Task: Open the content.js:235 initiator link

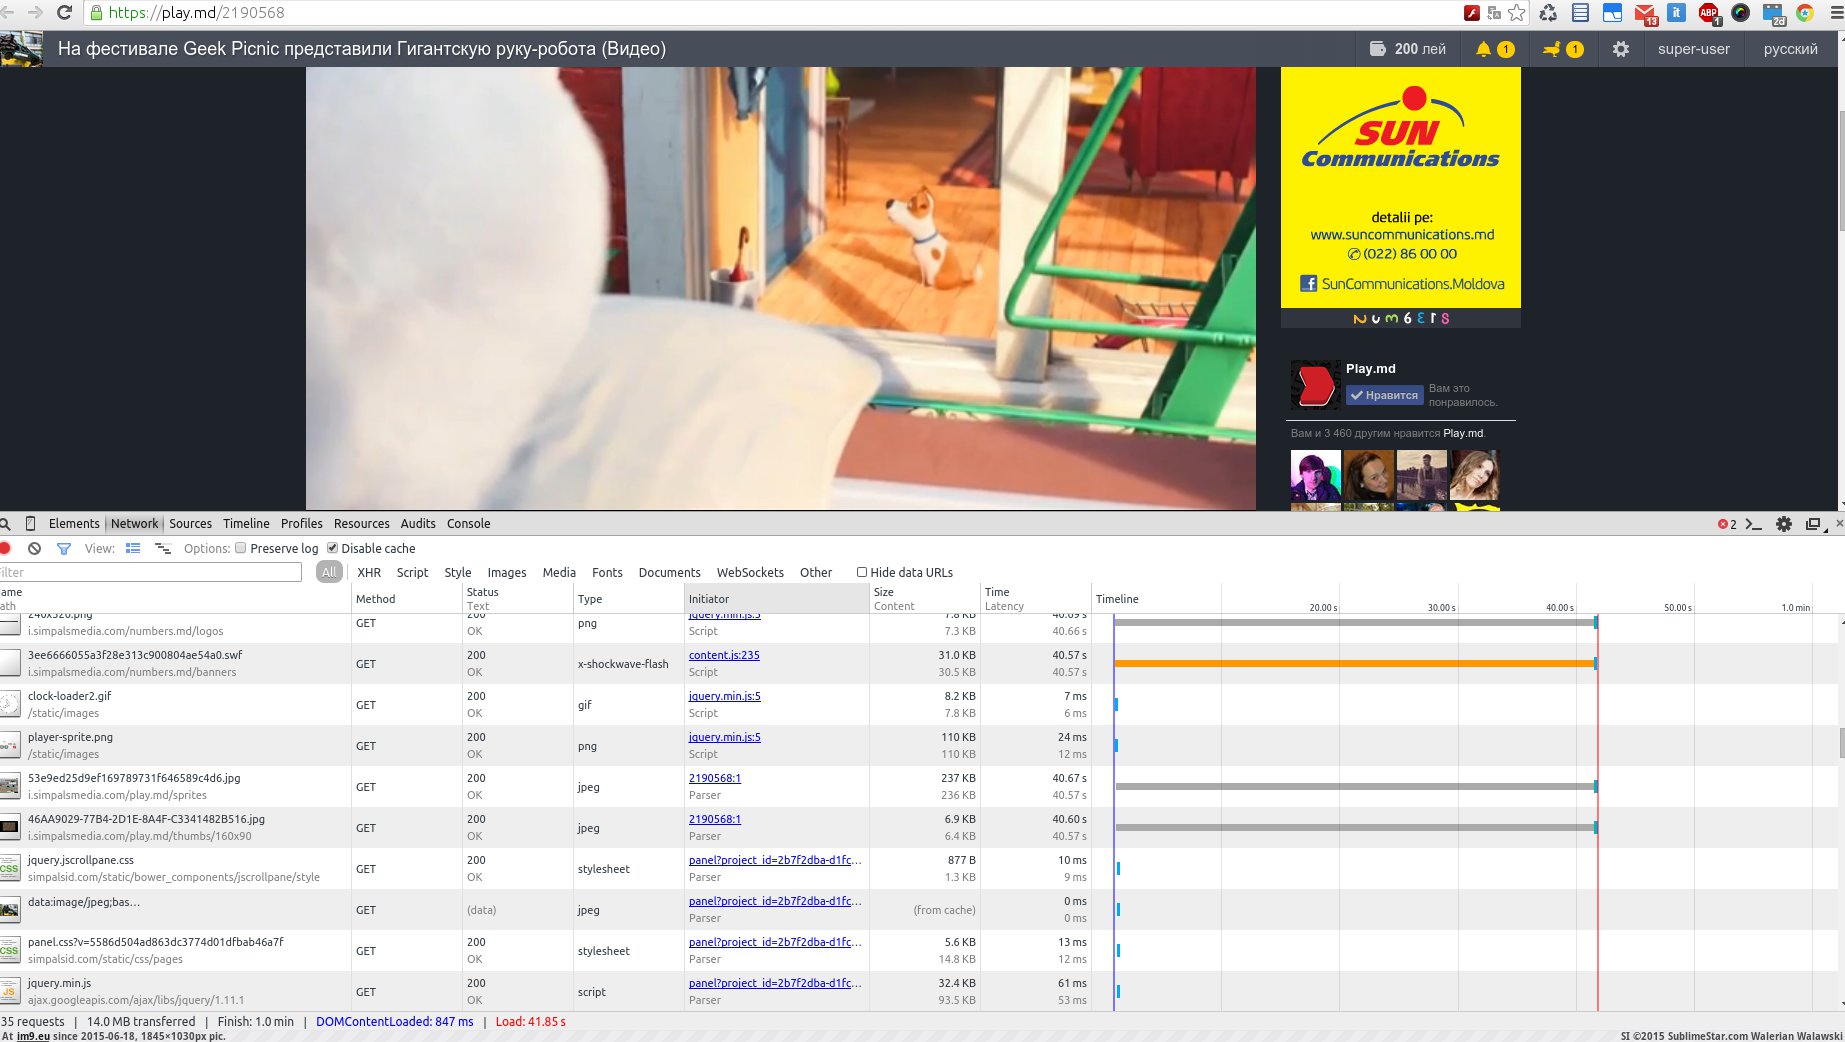Action: click(724, 656)
